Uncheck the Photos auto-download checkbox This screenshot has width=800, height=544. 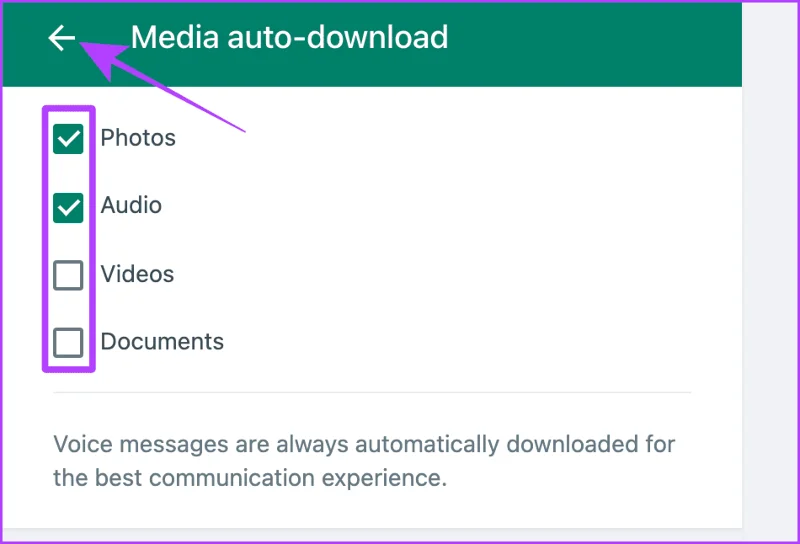pyautogui.click(x=68, y=139)
